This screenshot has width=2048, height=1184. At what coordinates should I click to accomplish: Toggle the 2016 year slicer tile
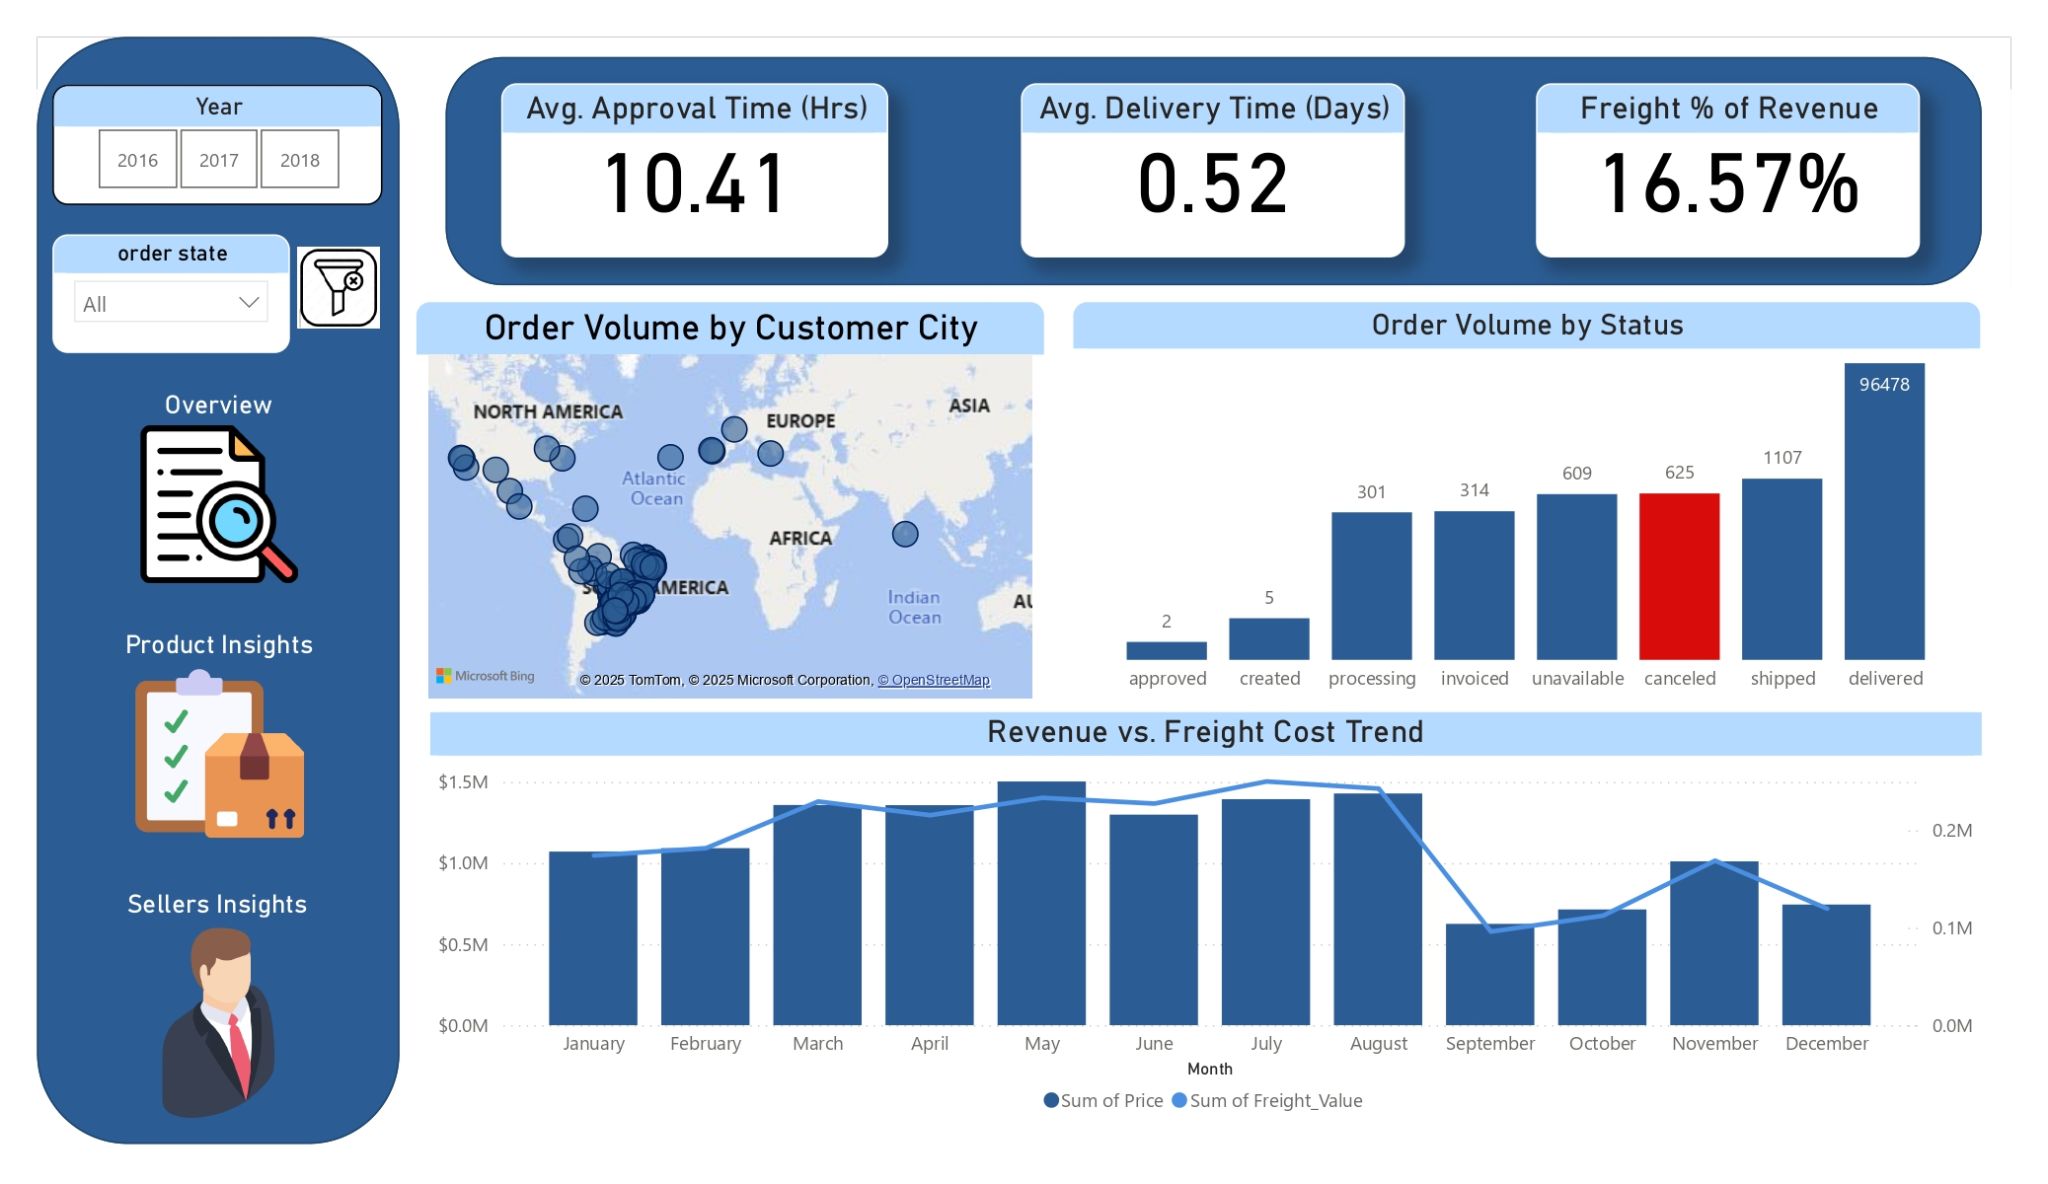pos(138,159)
